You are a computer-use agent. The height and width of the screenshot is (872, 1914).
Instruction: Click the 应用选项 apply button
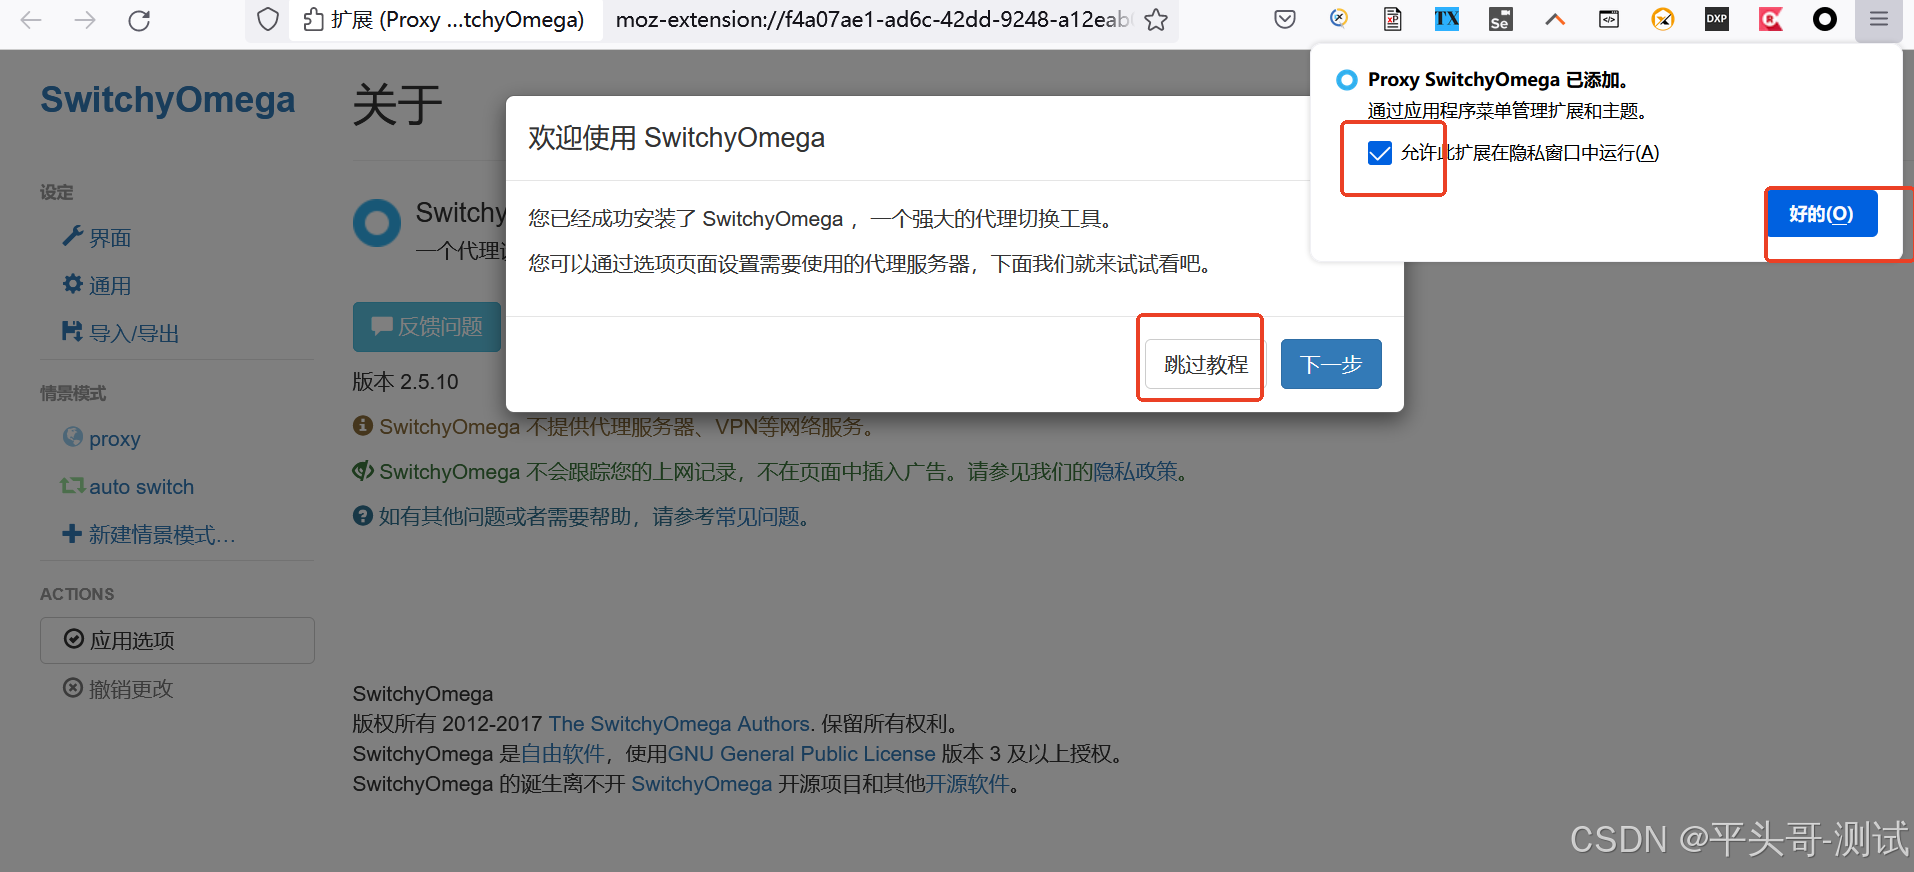click(177, 640)
